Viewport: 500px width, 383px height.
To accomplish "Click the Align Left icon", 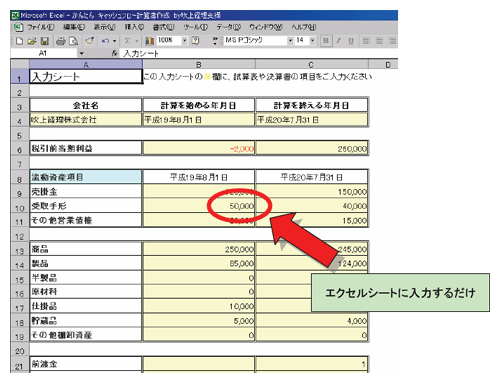I will pos(366,41).
